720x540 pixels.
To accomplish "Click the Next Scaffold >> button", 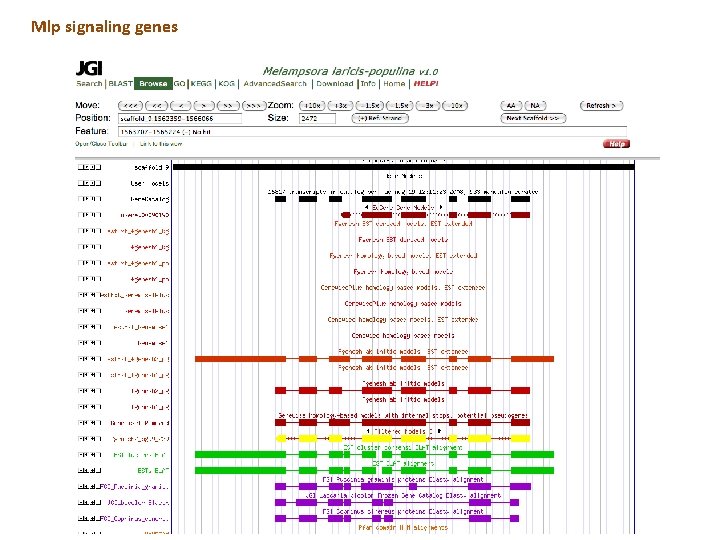I will click(x=533, y=118).
